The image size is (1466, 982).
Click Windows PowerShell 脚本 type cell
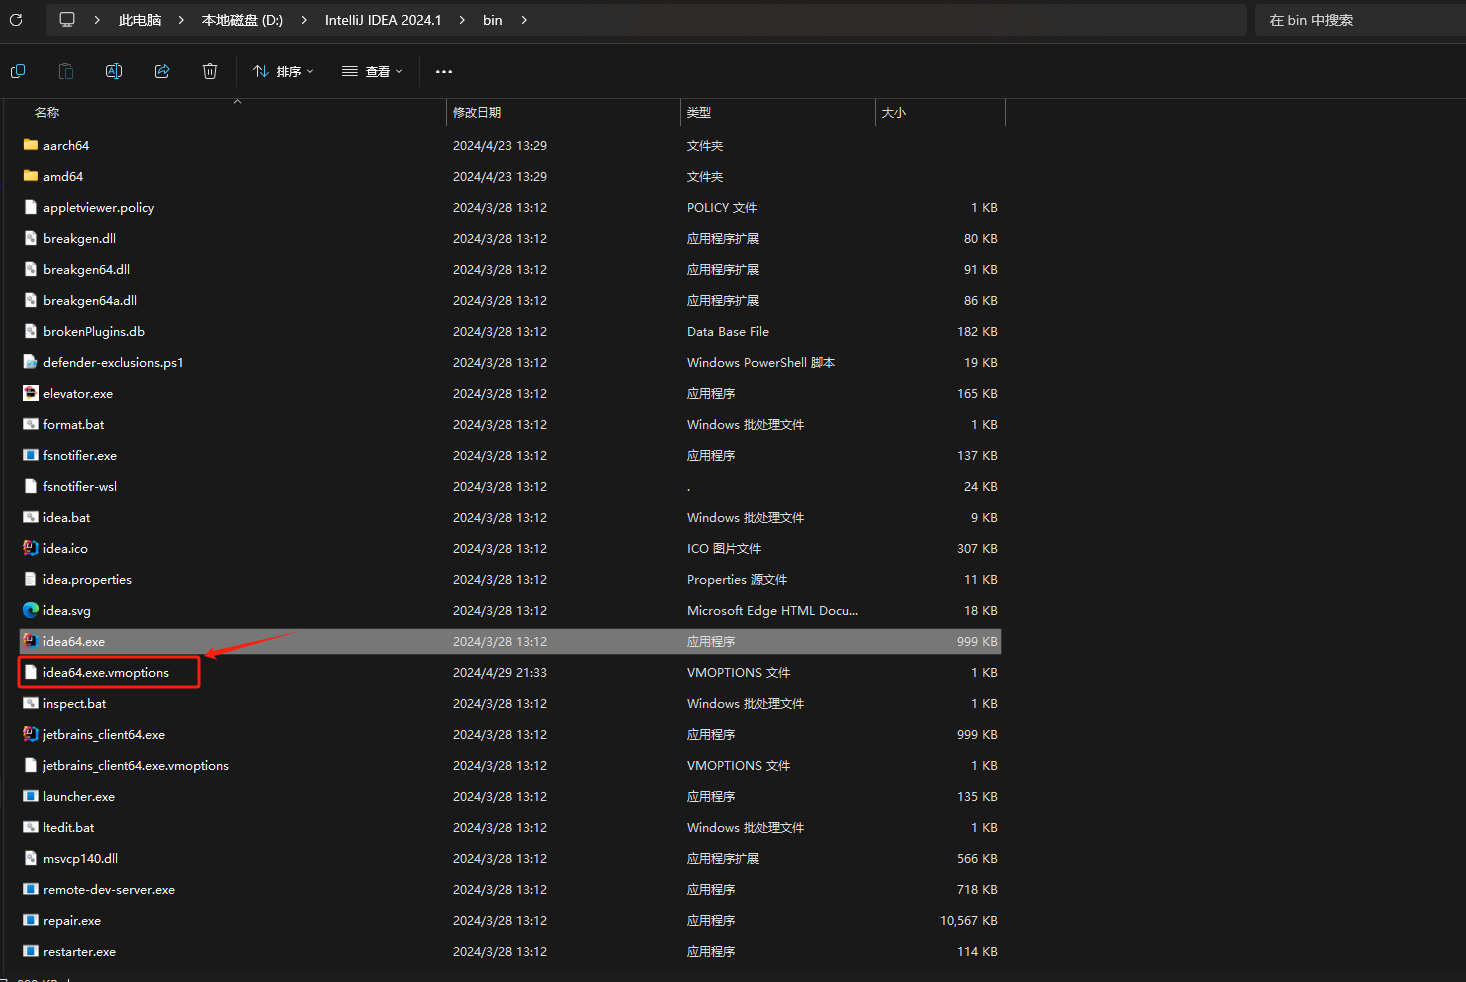761,362
